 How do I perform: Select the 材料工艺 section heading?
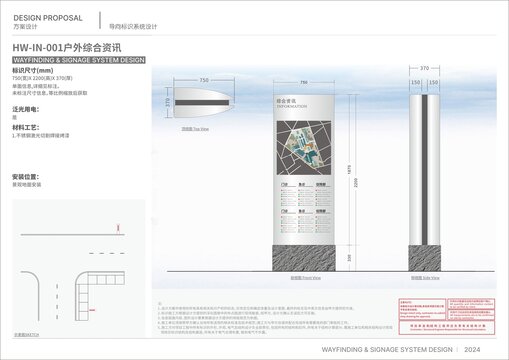tap(26, 127)
